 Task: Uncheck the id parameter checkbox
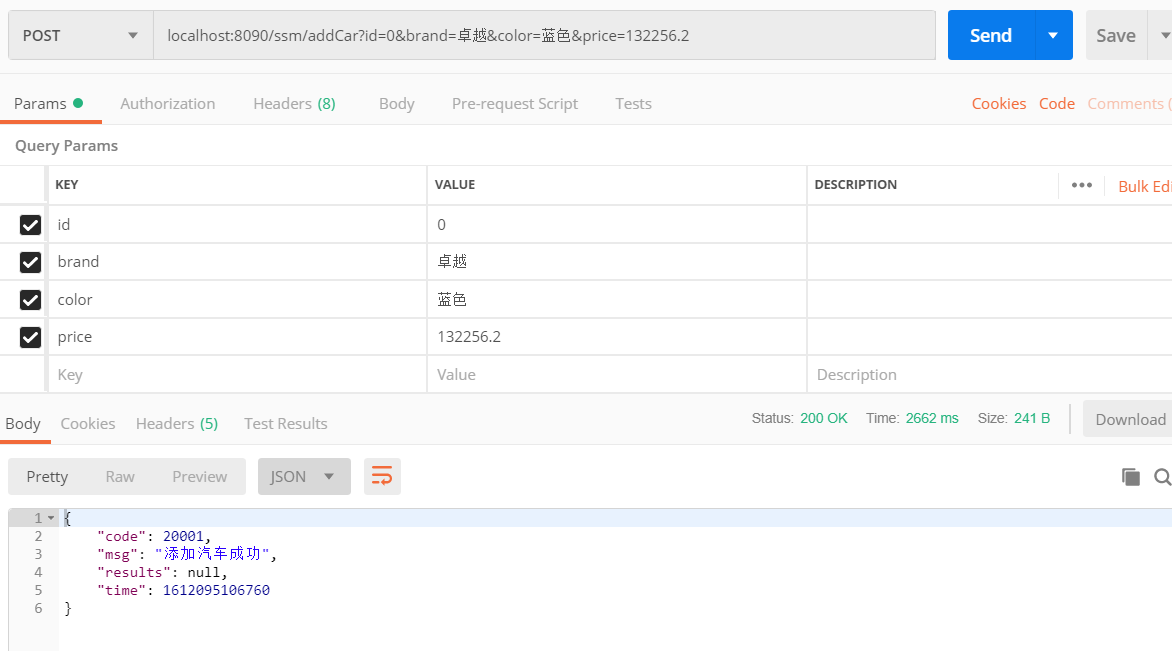pyautogui.click(x=30, y=225)
